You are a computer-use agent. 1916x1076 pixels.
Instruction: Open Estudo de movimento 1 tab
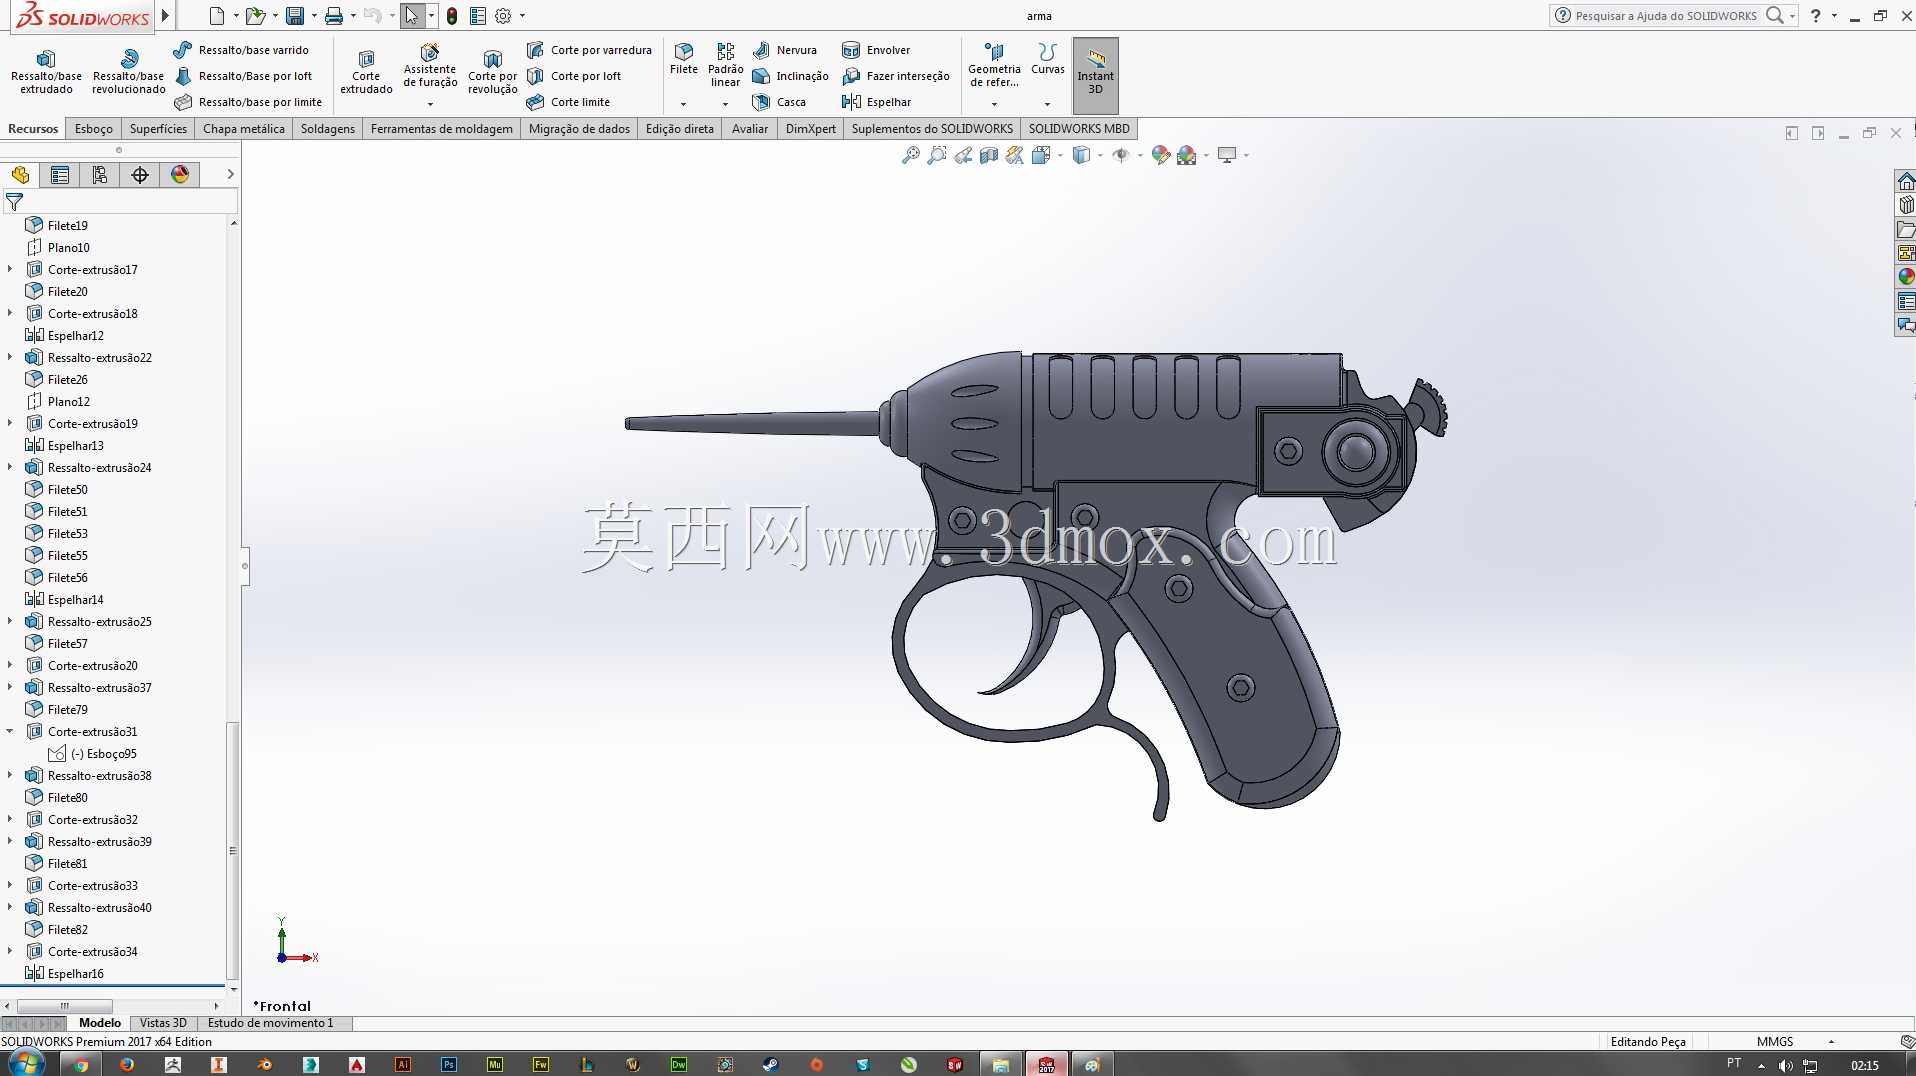pos(270,1023)
